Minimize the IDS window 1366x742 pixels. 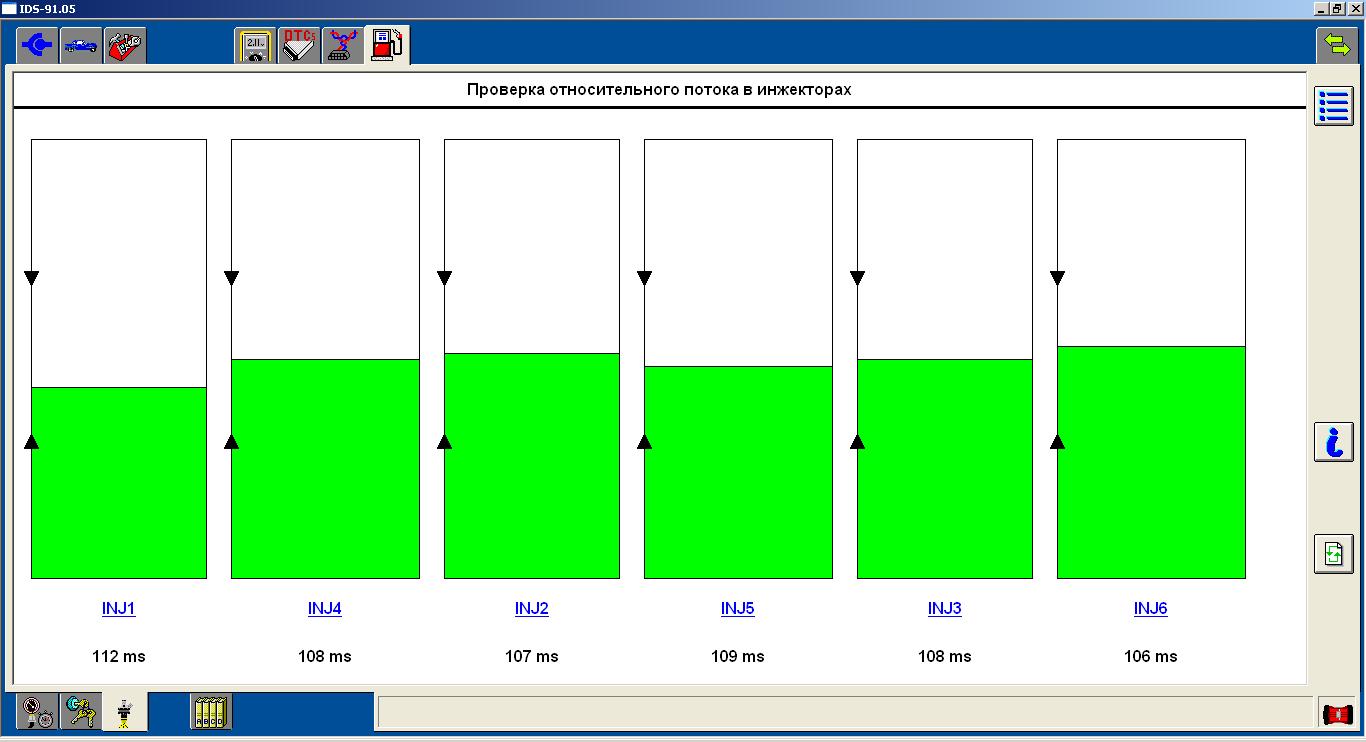tap(1320, 8)
